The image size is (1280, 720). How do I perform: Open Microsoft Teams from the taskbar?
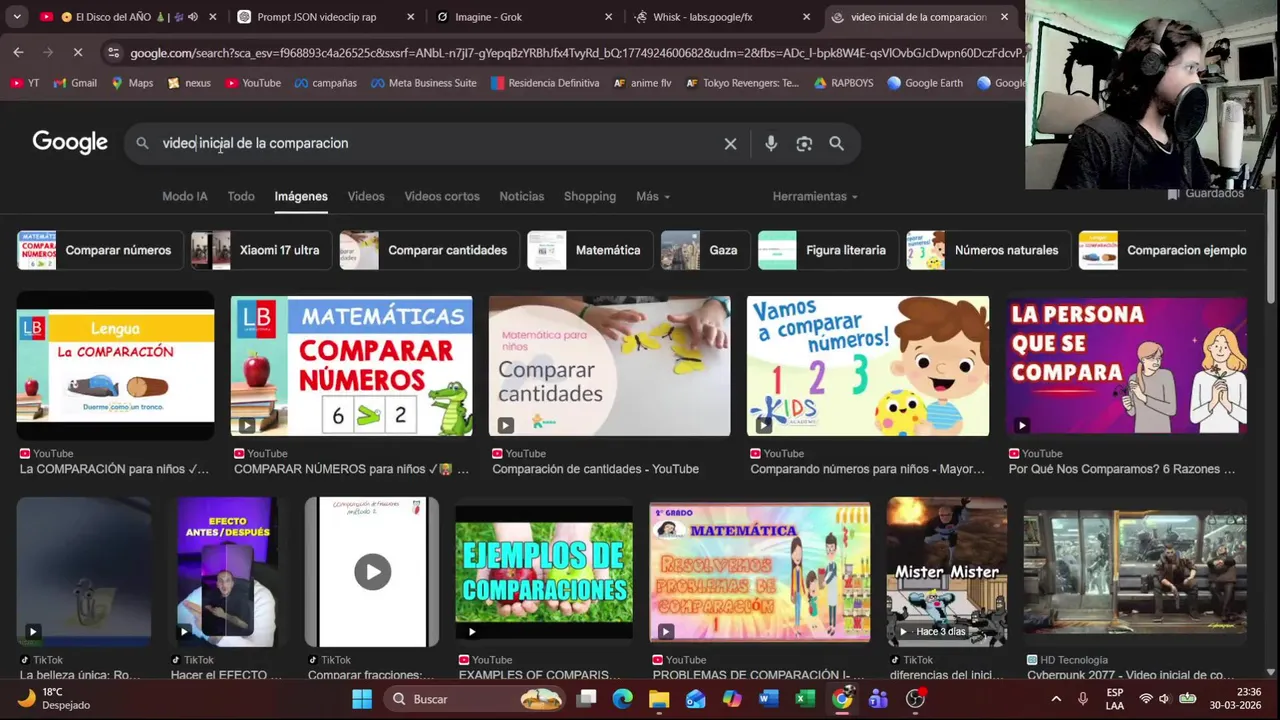(x=878, y=699)
